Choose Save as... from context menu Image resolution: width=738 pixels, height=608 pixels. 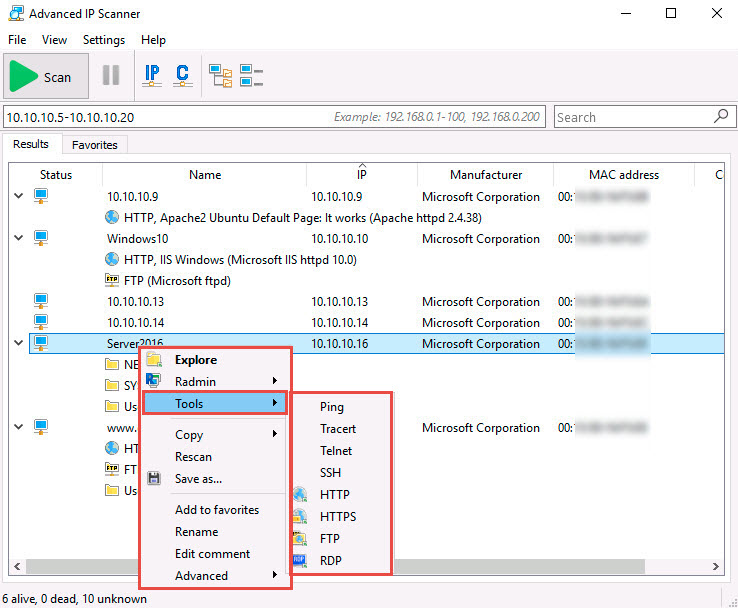(214, 479)
